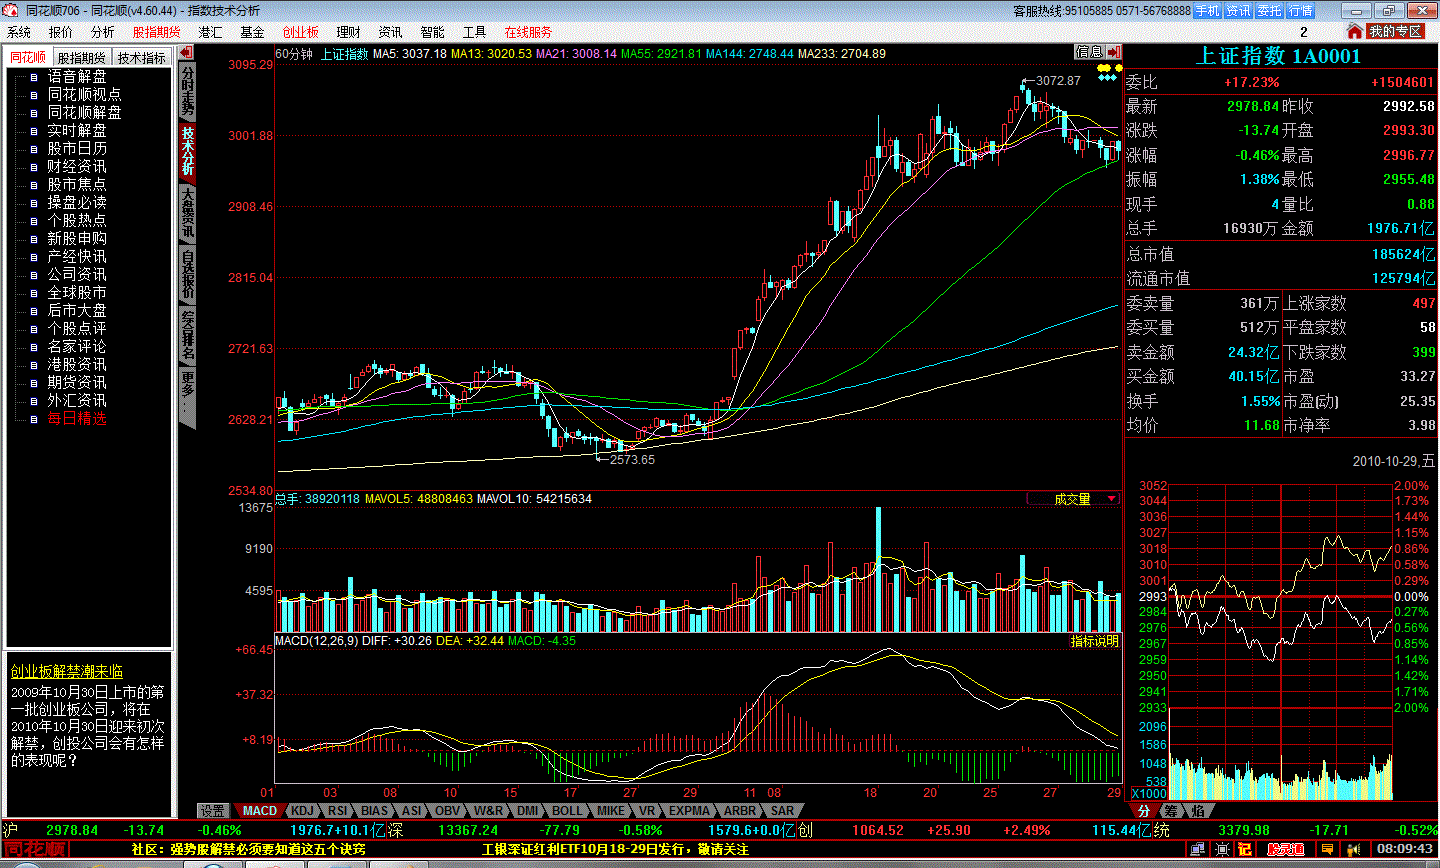Viewport: 1440px width, 868px height.
Task: Open the 记 notes icon in the status bar
Action: pos(1244,849)
